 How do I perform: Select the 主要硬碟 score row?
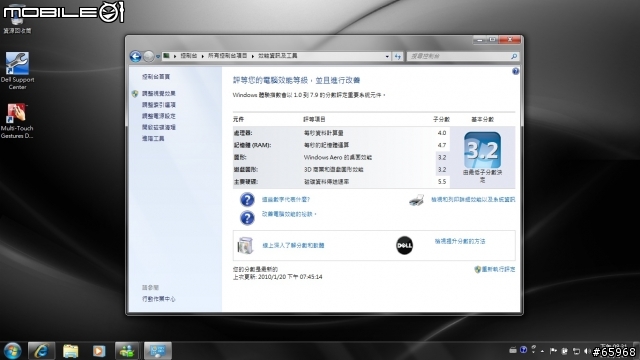341,182
